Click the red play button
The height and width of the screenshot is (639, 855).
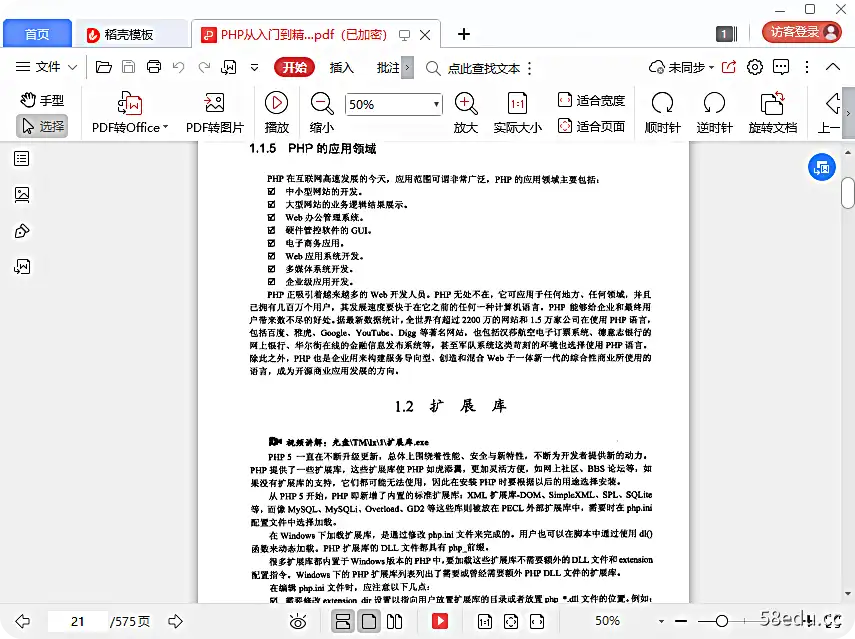coord(439,621)
